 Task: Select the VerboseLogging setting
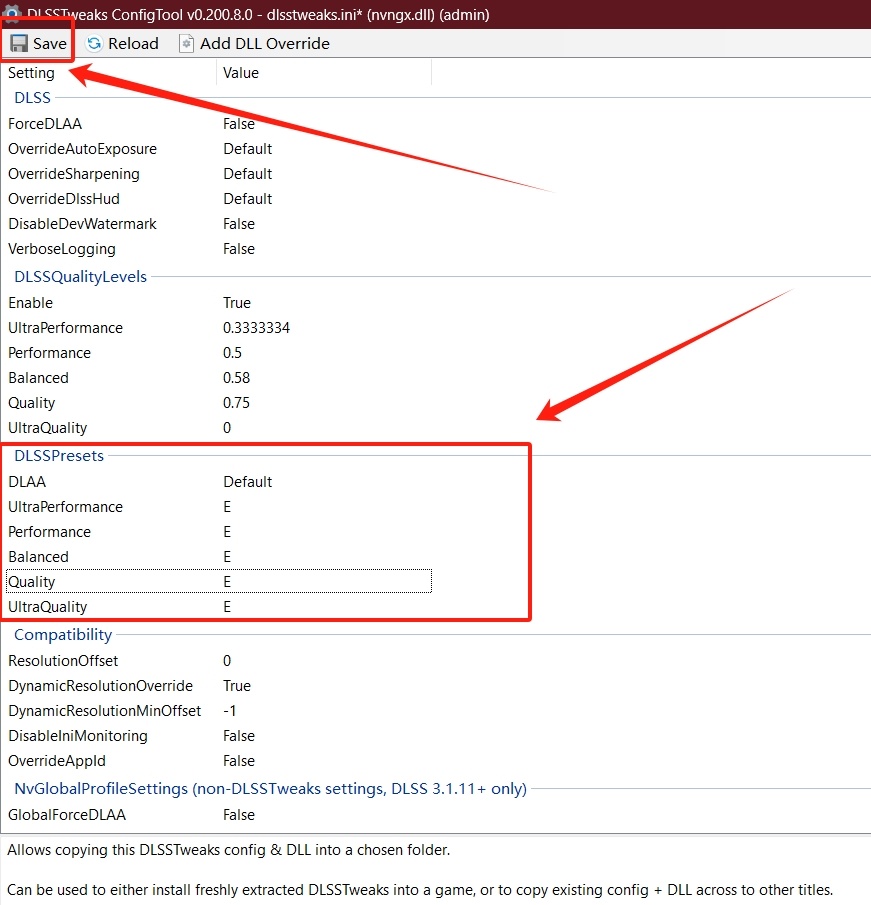click(62, 249)
